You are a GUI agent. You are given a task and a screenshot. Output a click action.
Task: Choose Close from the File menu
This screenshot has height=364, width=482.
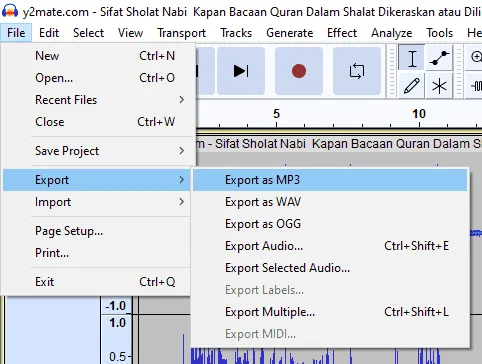pos(97,122)
